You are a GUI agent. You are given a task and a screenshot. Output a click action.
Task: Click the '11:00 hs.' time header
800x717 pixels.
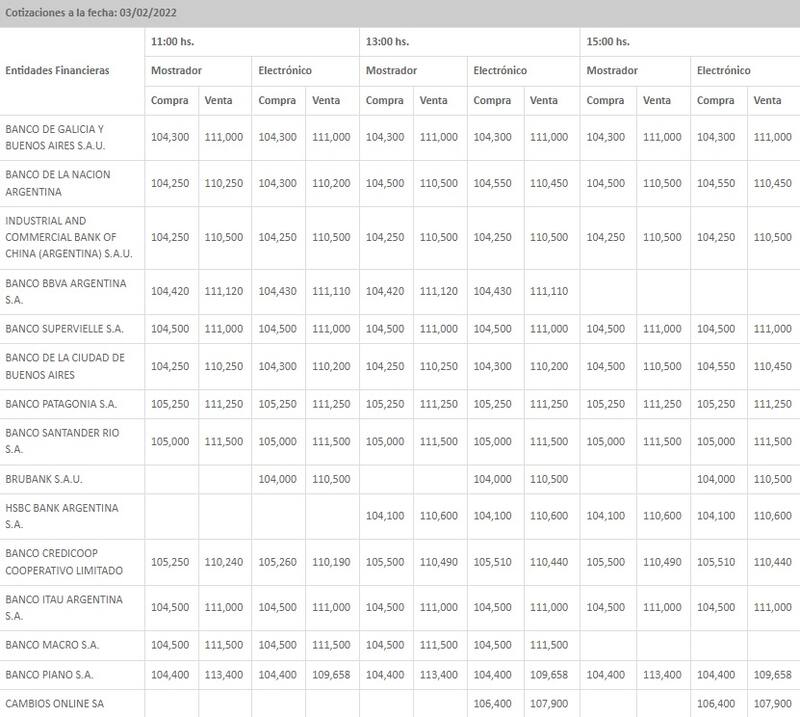tap(172, 41)
